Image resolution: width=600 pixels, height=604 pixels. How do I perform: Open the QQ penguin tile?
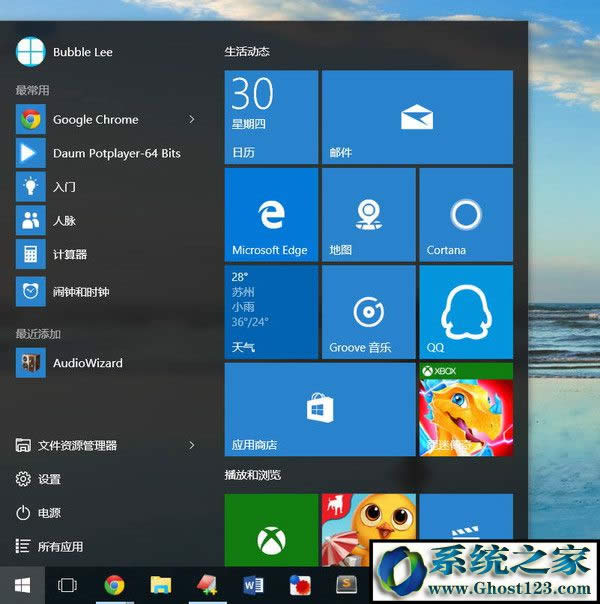(465, 312)
